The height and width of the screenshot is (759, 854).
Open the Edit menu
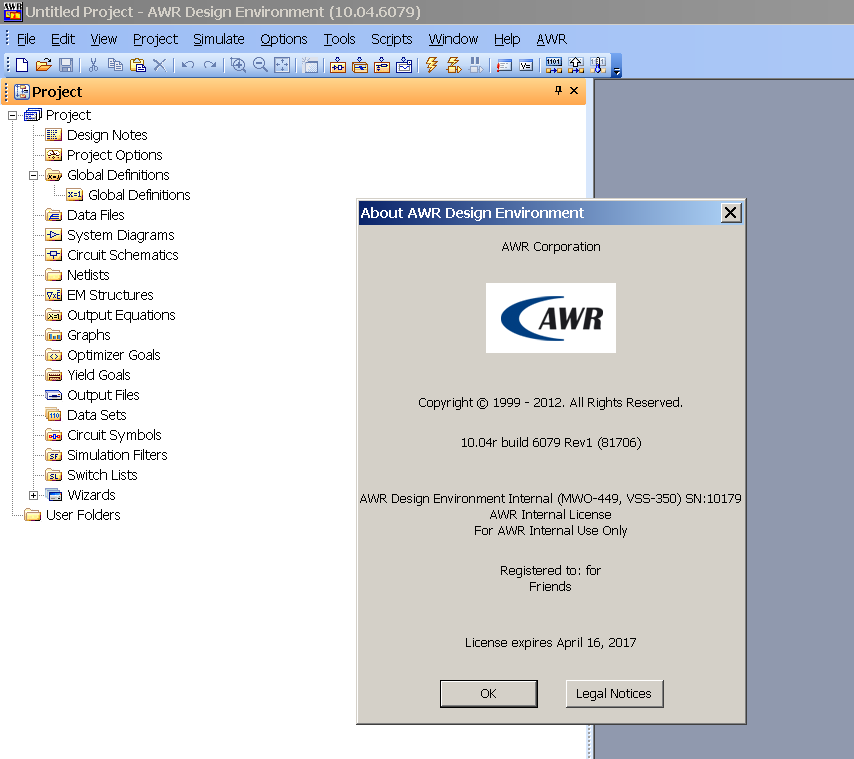point(63,39)
